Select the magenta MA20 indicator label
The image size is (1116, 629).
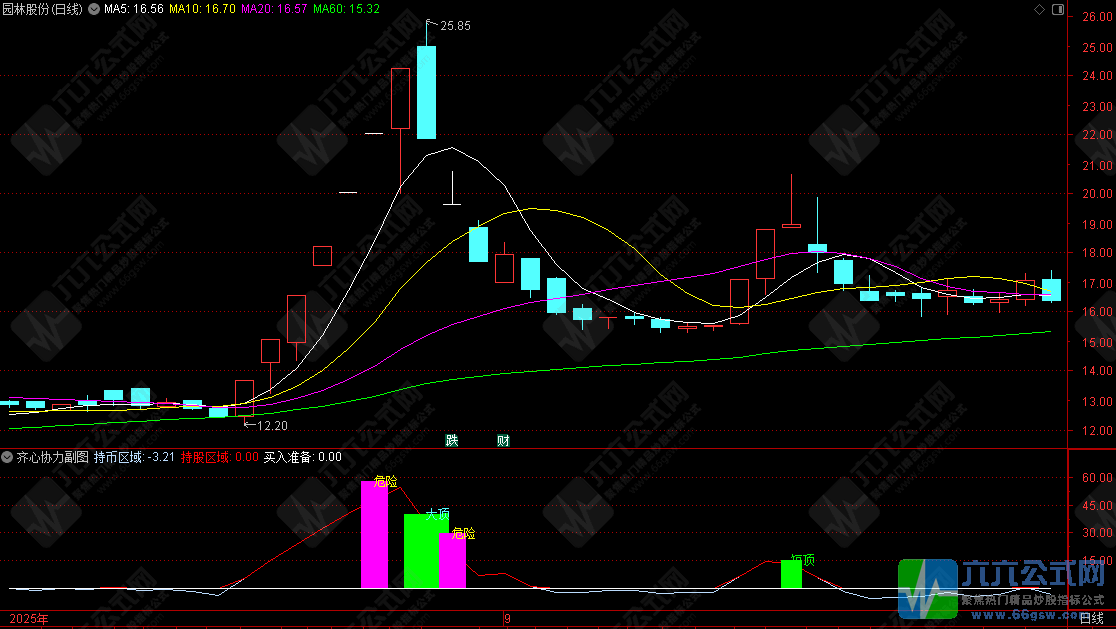pos(273,9)
